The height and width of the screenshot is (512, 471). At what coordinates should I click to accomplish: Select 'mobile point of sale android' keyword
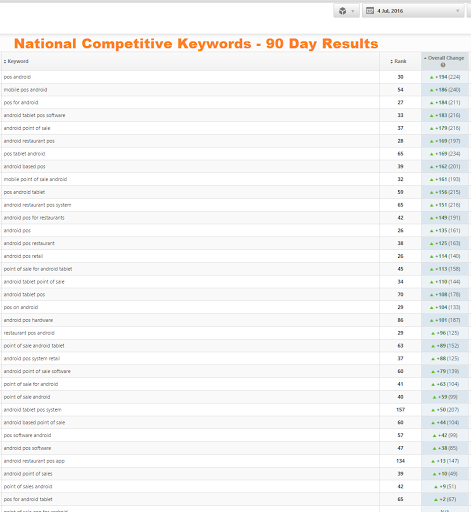point(35,179)
